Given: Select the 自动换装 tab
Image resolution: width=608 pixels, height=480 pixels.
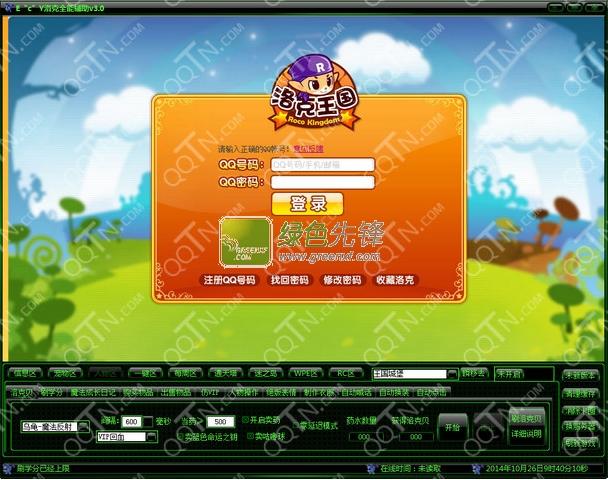Looking at the screenshot, I should [x=394, y=392].
